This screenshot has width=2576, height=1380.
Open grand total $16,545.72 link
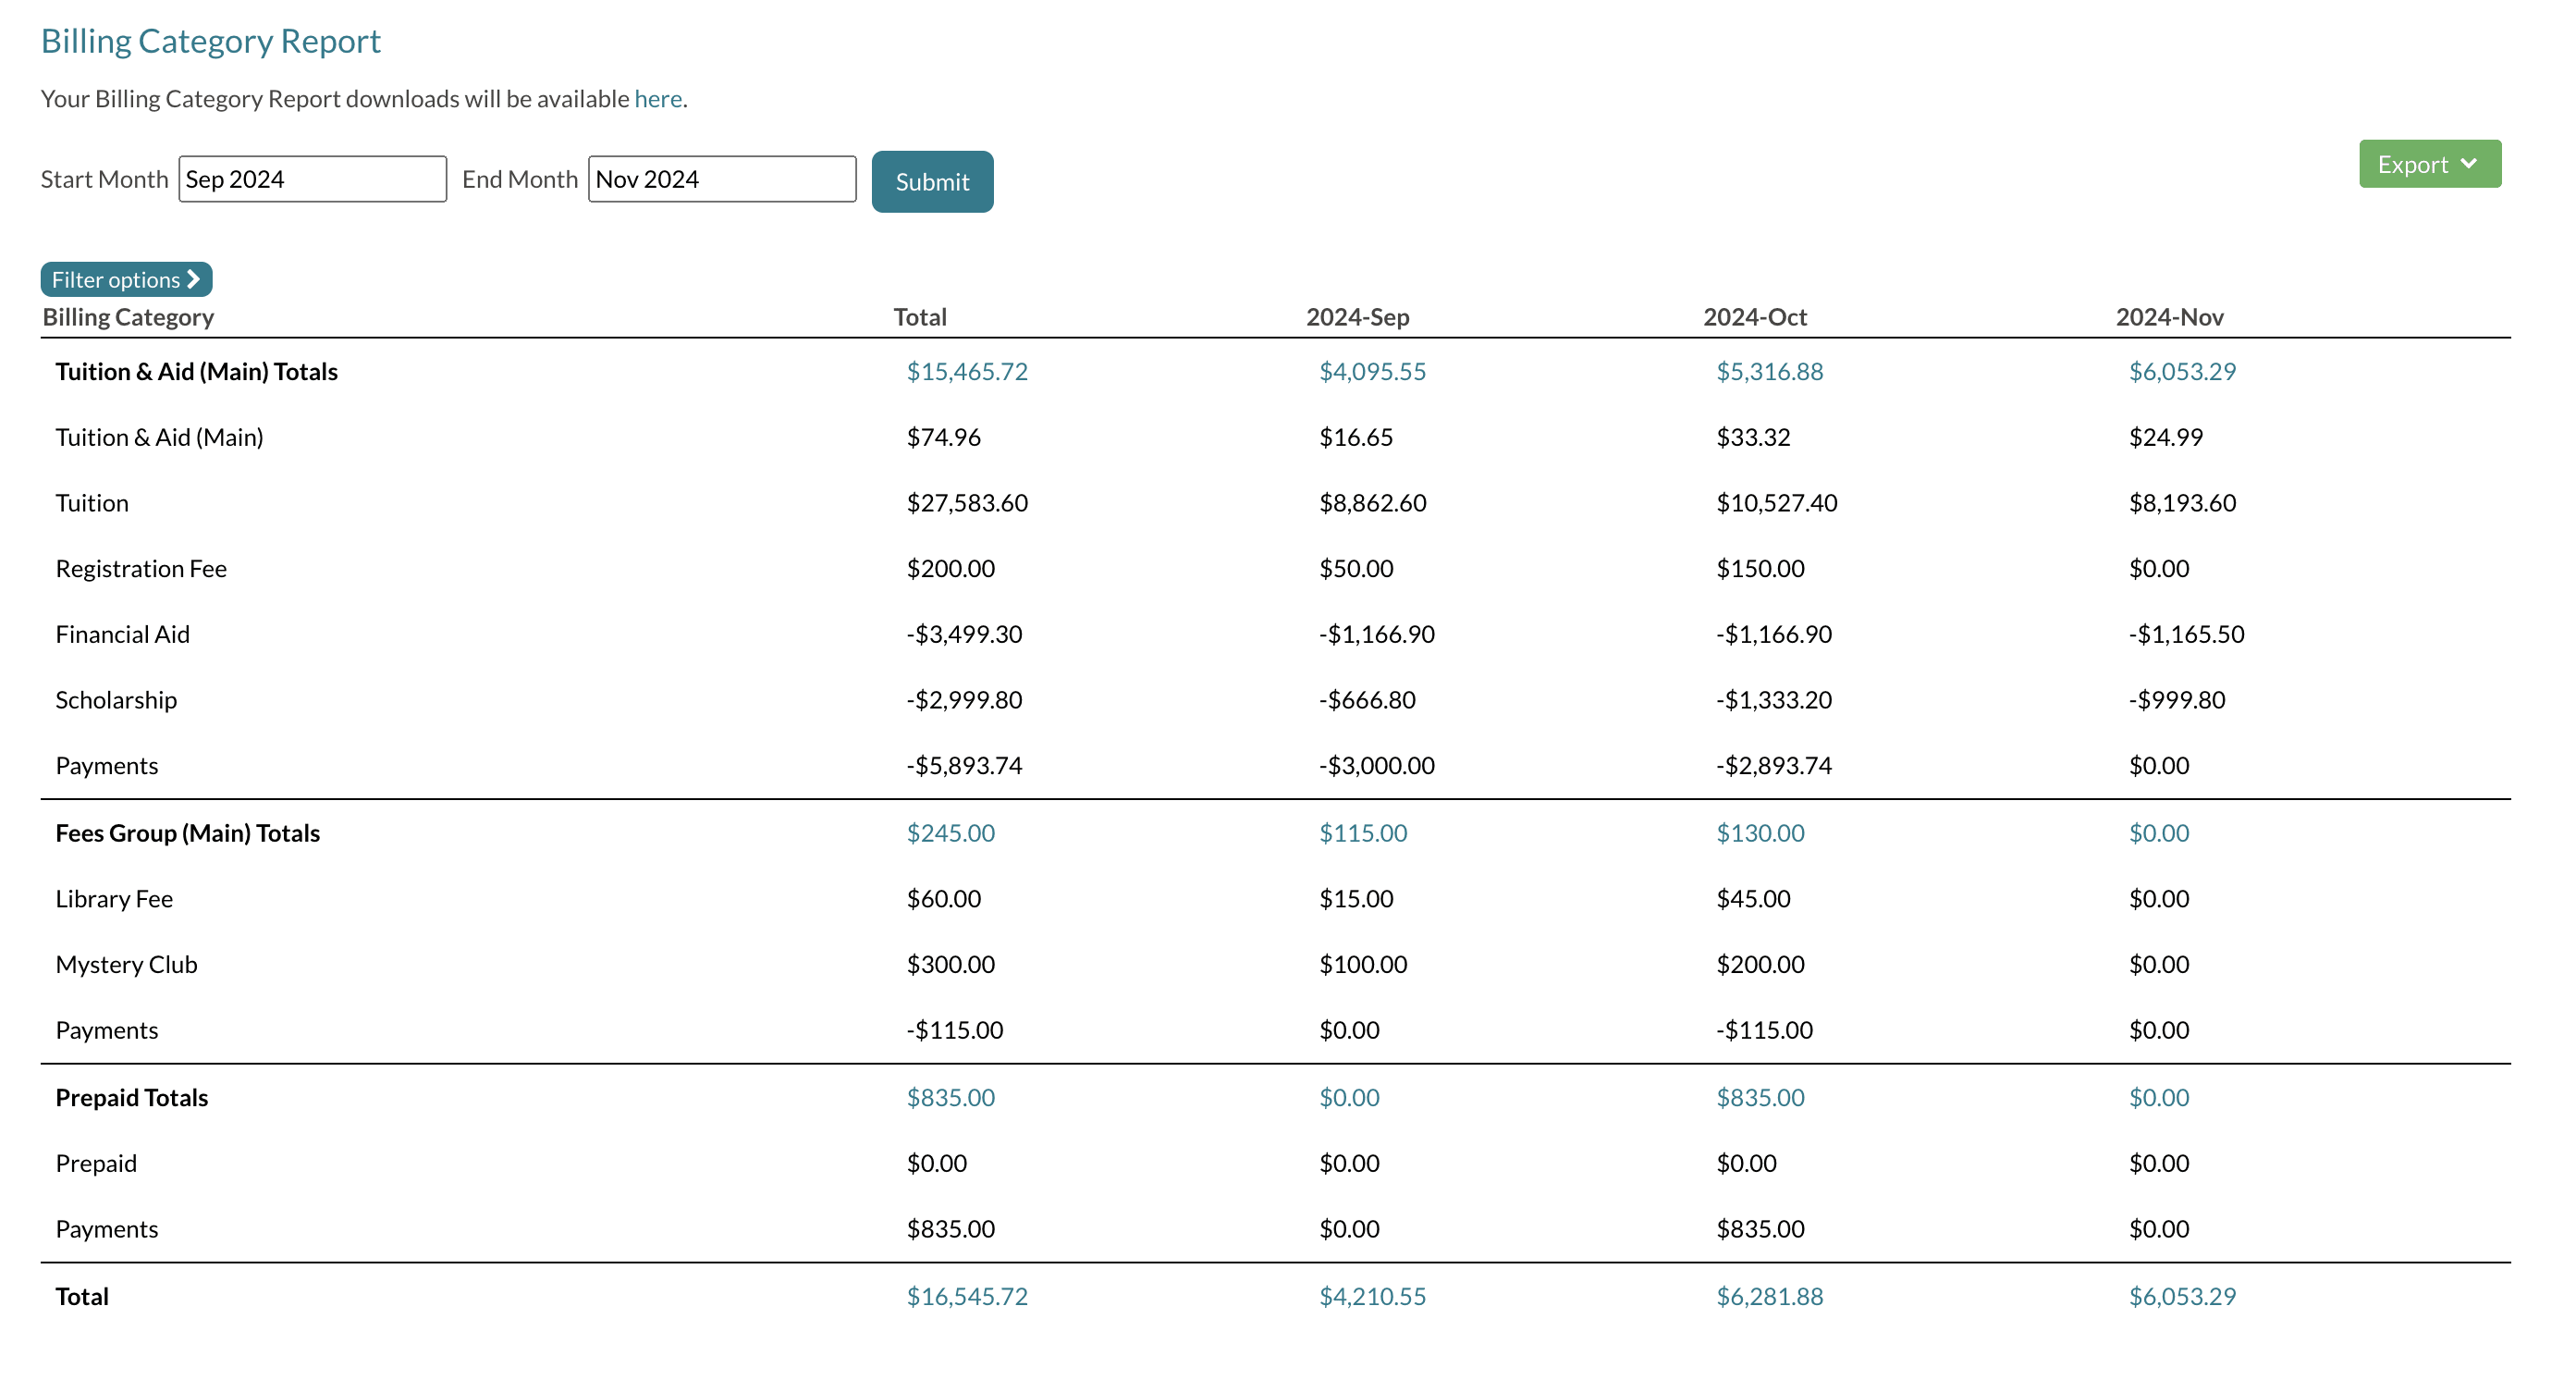pos(966,1296)
